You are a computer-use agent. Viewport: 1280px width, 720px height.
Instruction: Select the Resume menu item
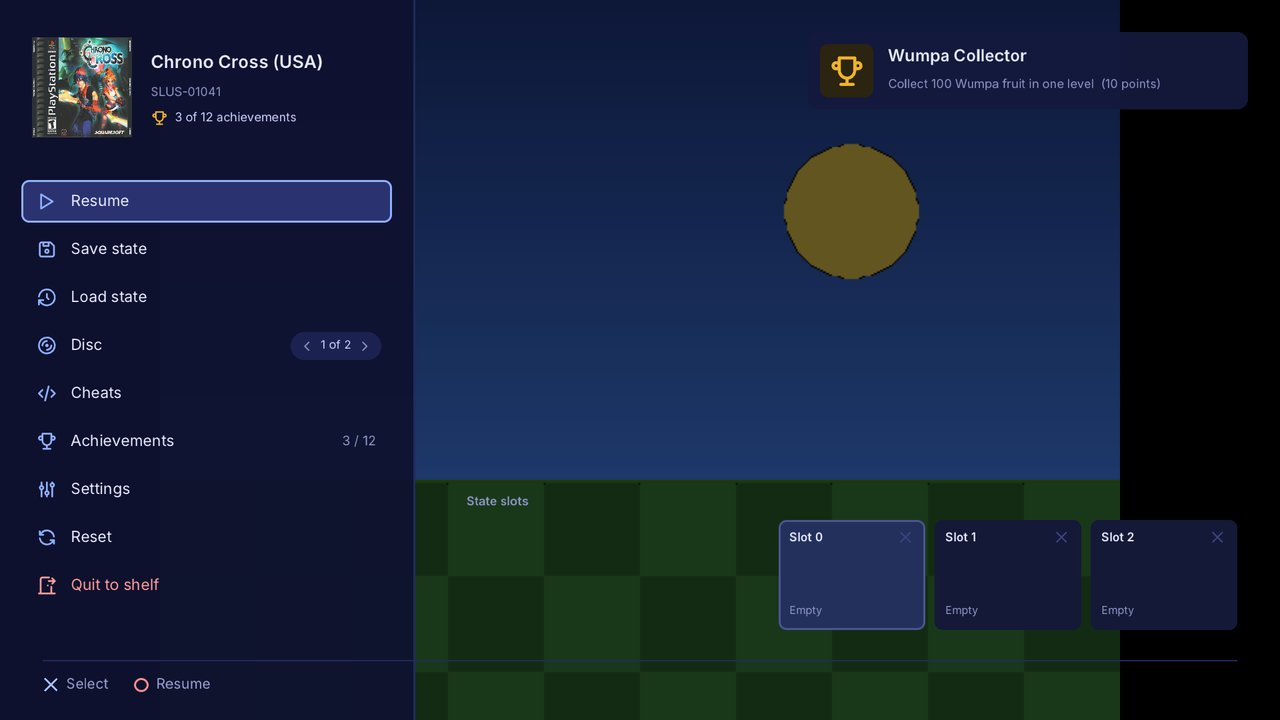[x=206, y=201]
